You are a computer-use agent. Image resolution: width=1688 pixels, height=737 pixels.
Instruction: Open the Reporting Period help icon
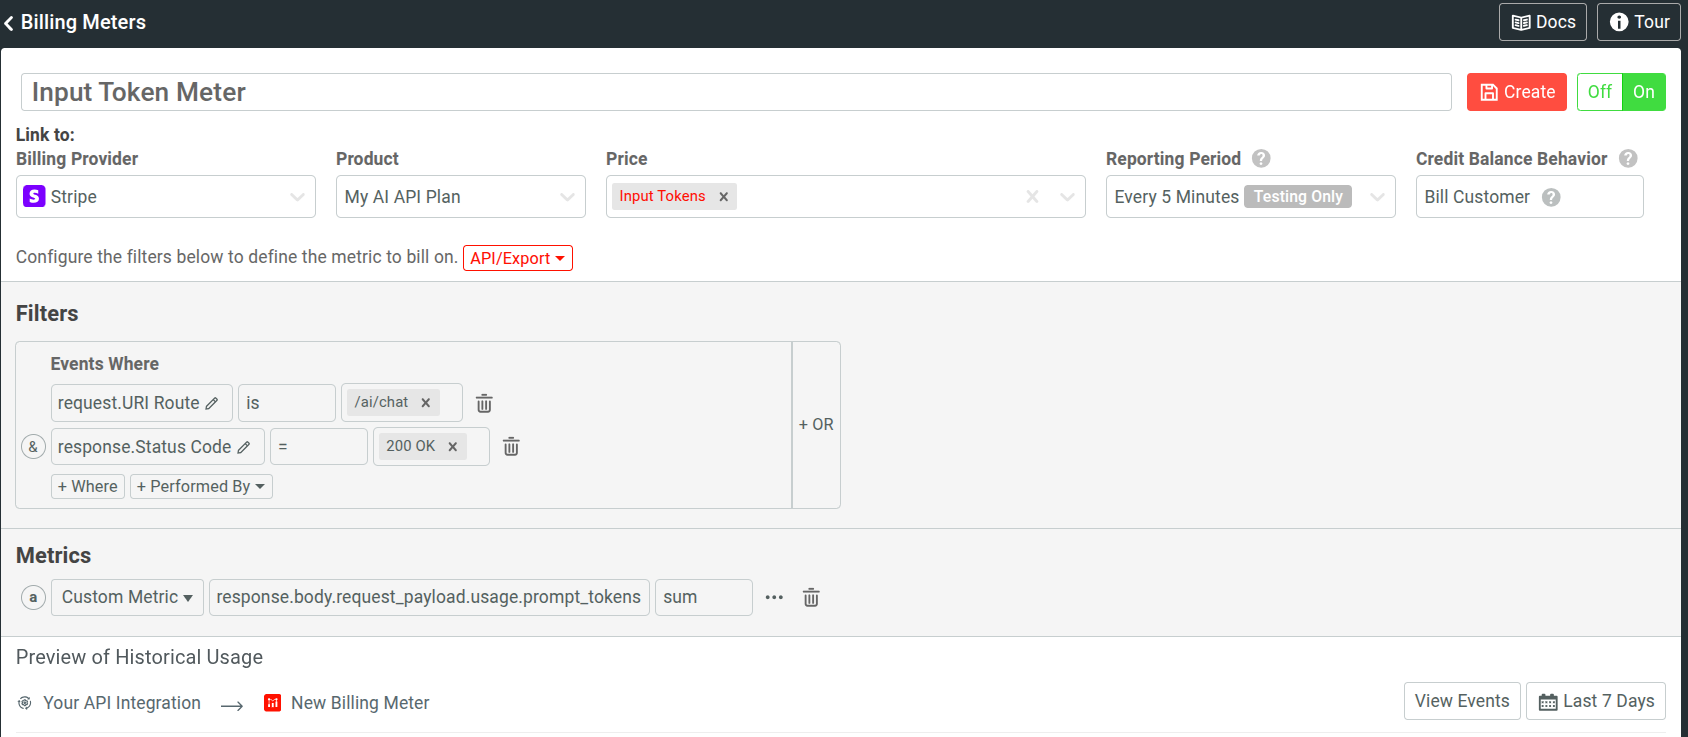click(x=1261, y=159)
